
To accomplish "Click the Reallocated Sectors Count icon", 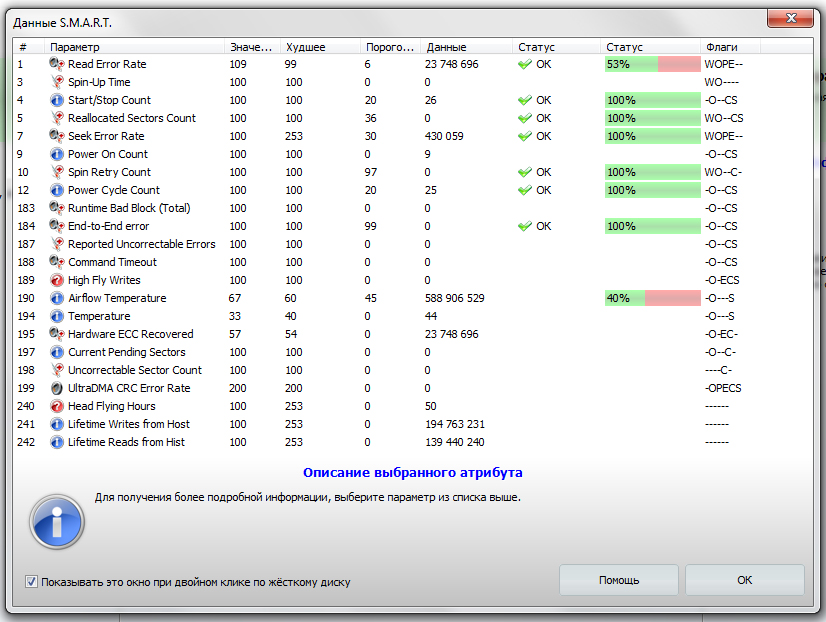I will point(57,118).
